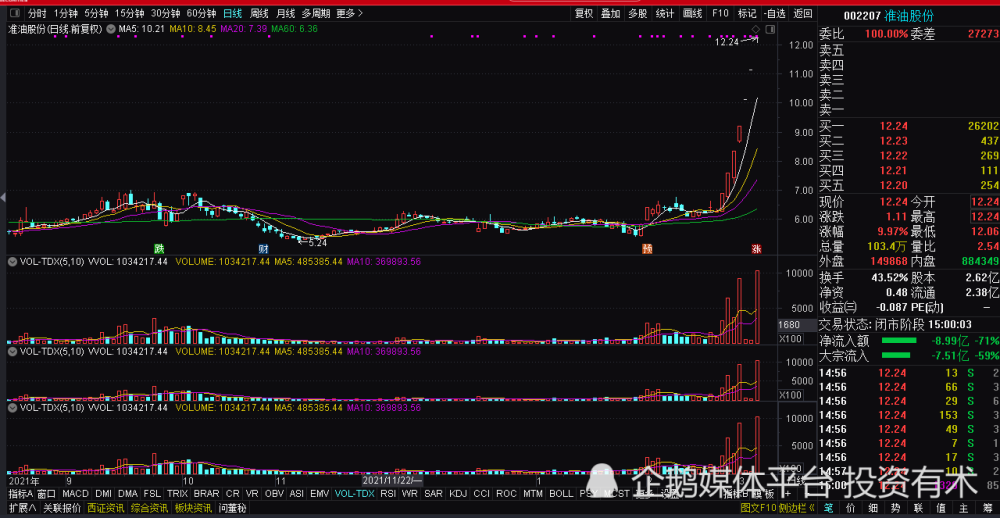Open the 窗口 window setting
This screenshot has width=1000, height=518.
tap(47, 494)
